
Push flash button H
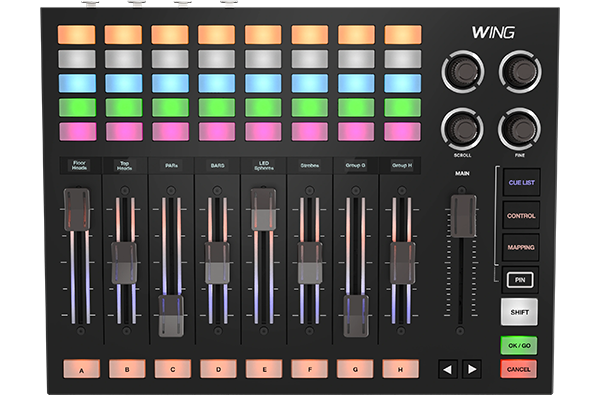(x=401, y=369)
